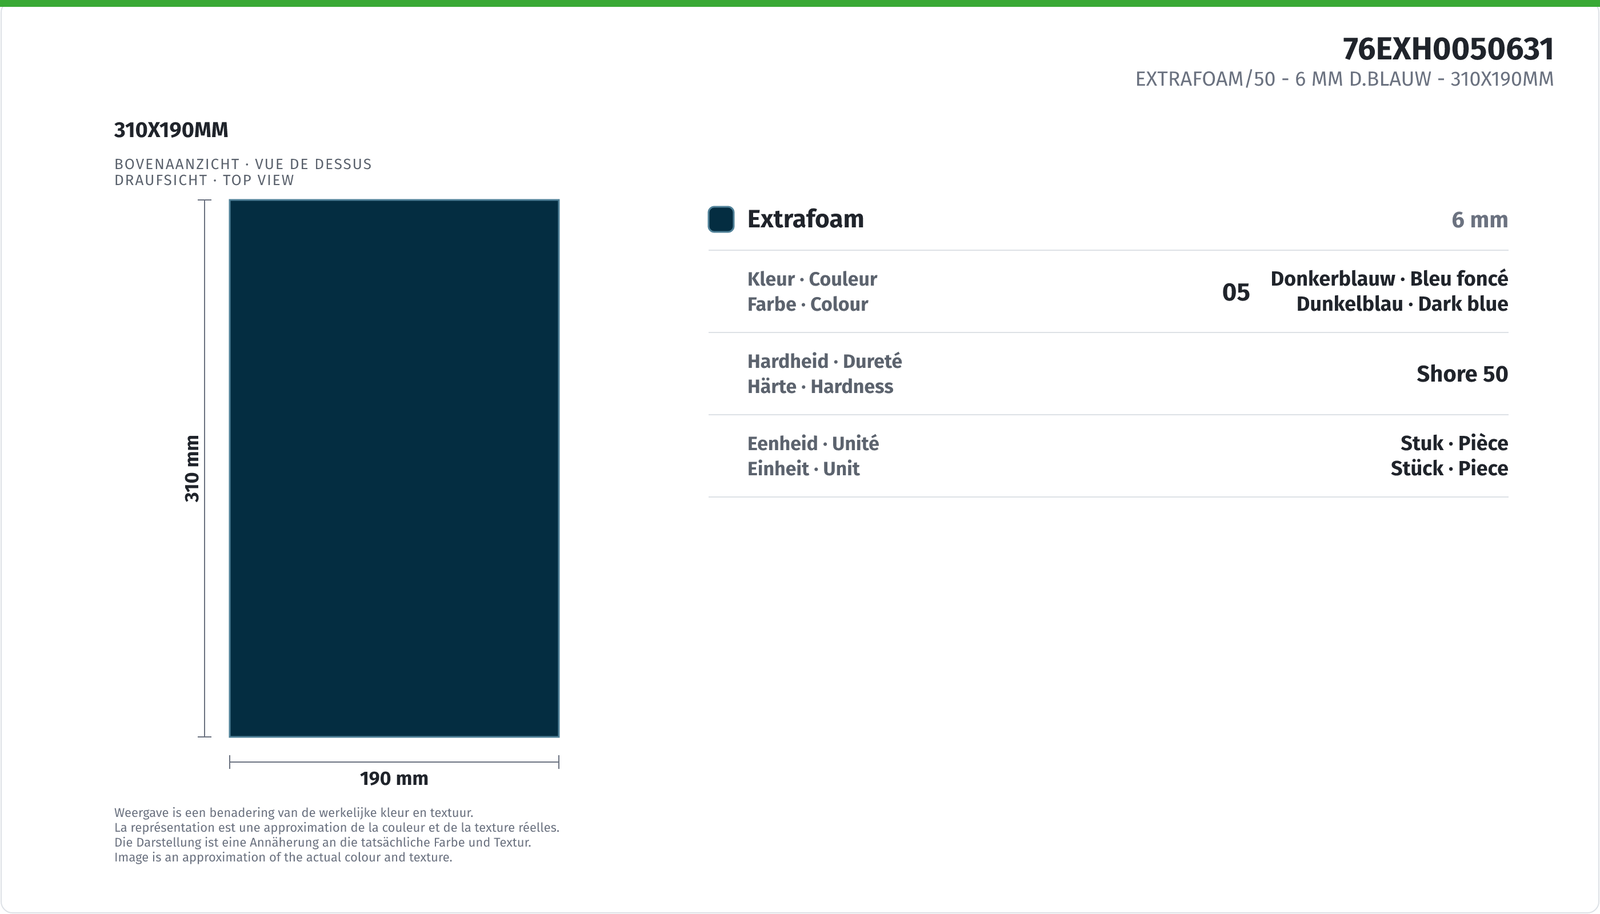The image size is (1600, 914).
Task: Click the Kleur · Couleur label
Action: pyautogui.click(x=812, y=279)
